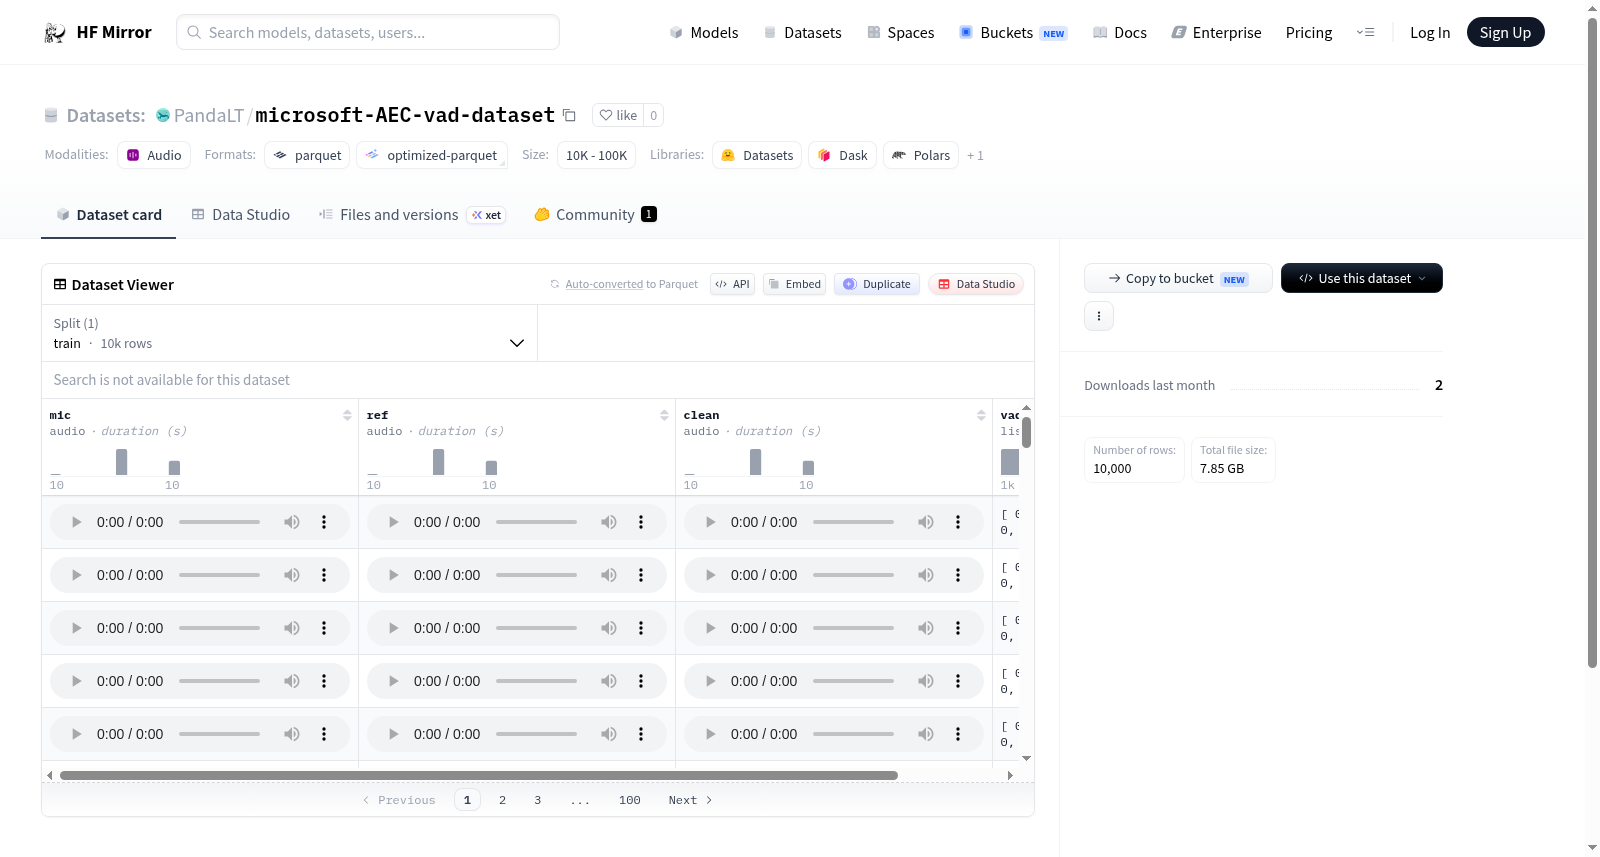The image size is (1600, 857).
Task: Mute first row clean audio
Action: 926,522
